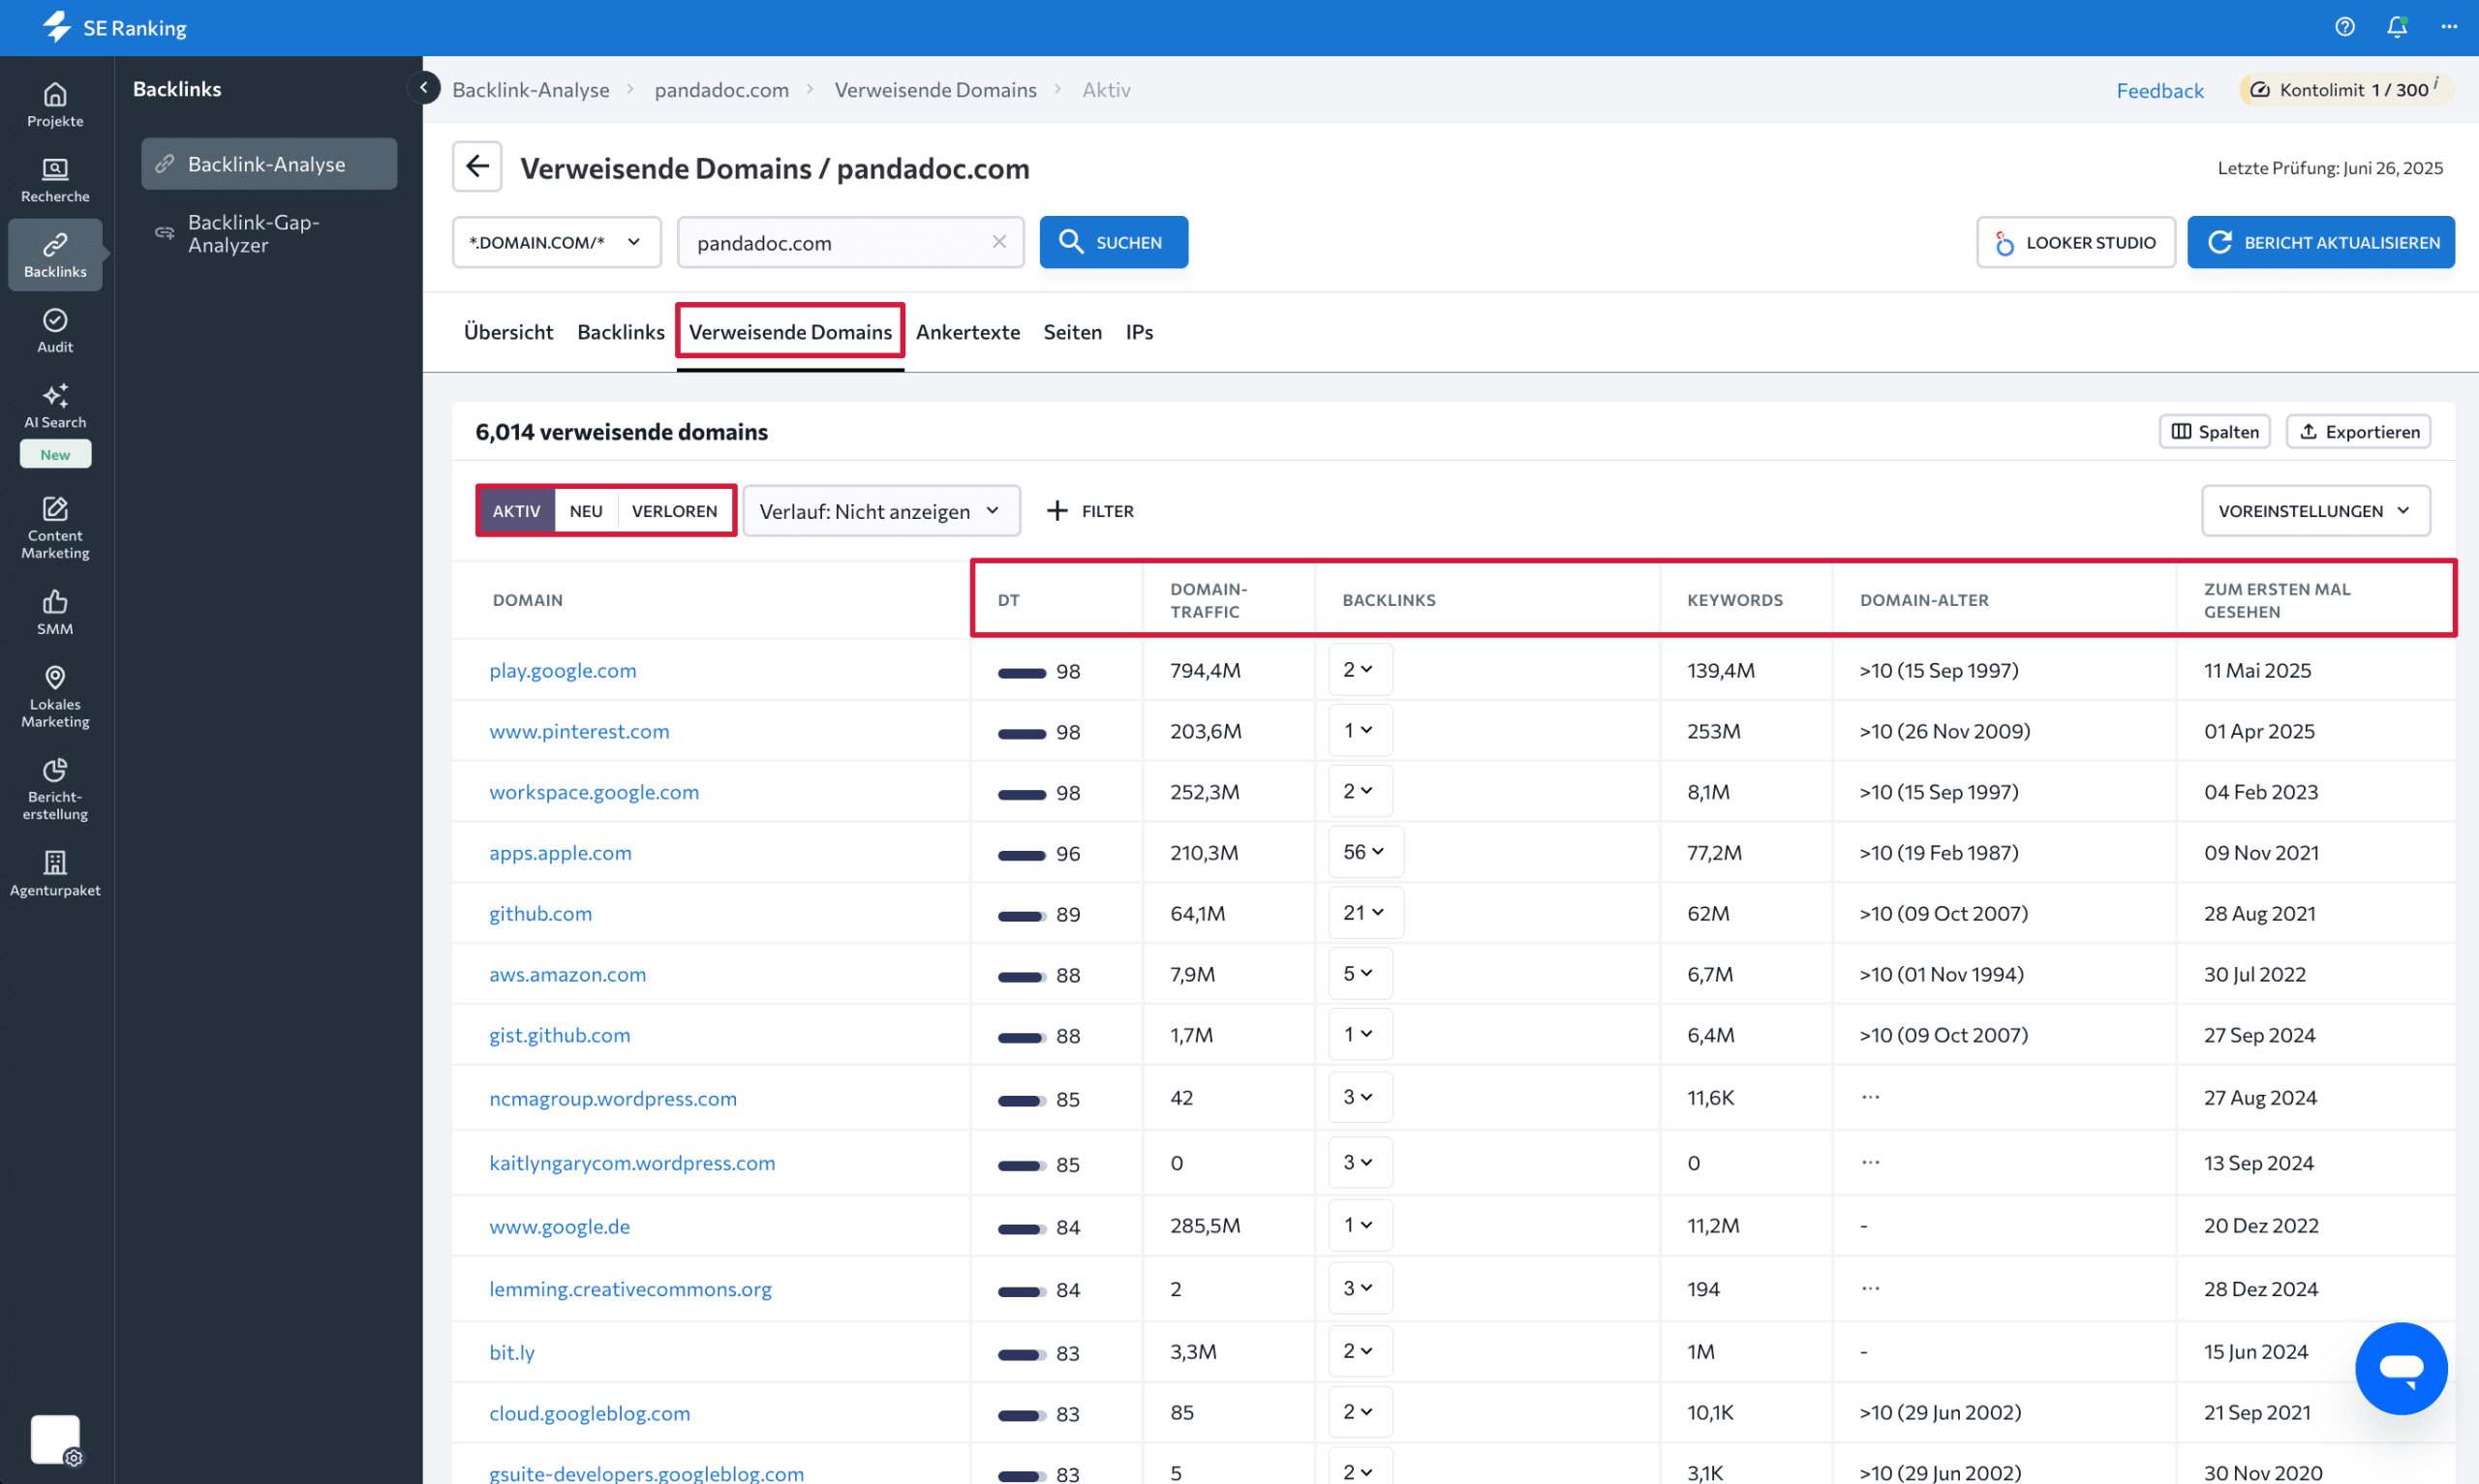Select the Neu segment toggle
The image size is (2479, 1484).
(x=586, y=511)
